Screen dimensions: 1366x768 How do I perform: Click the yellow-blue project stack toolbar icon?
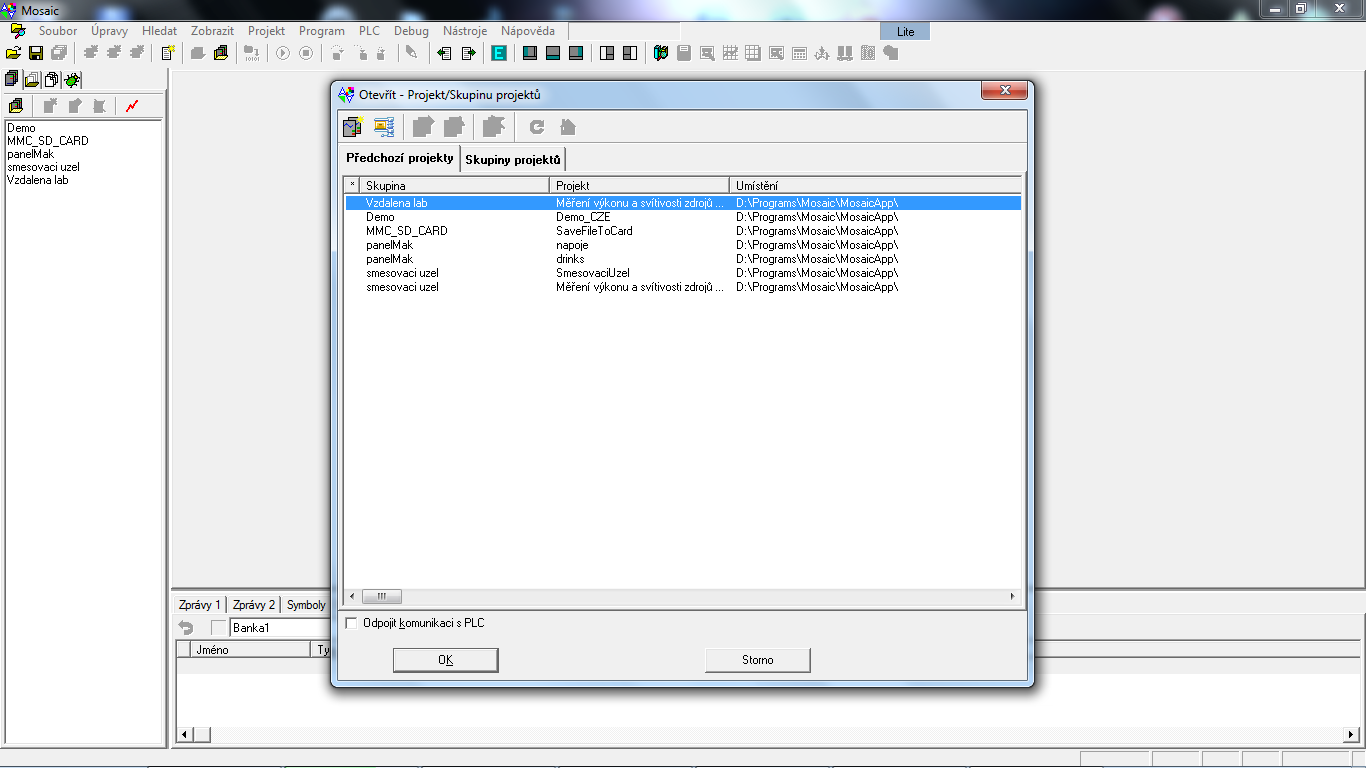pos(221,53)
